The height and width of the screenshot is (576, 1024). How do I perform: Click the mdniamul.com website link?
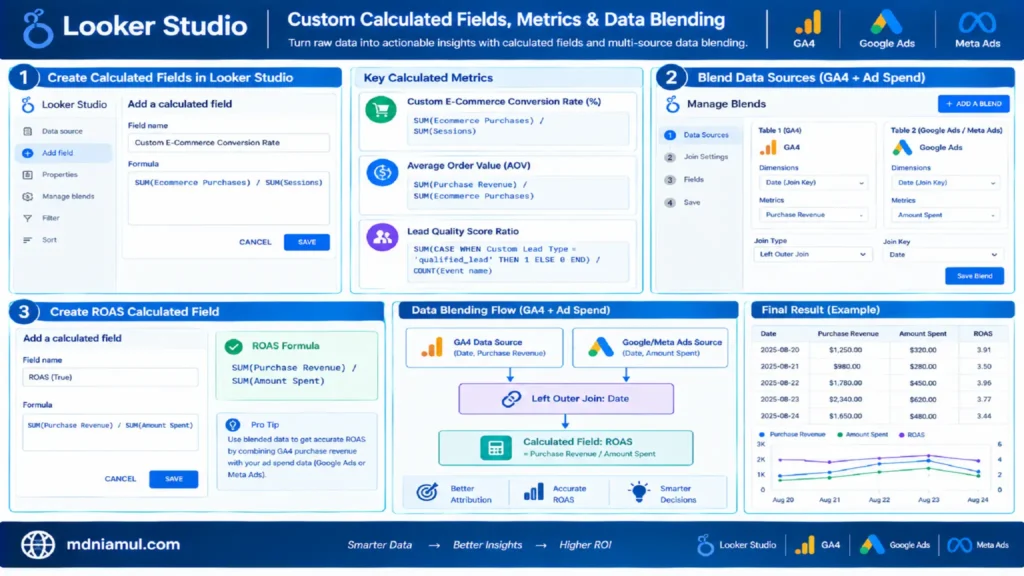(123, 545)
